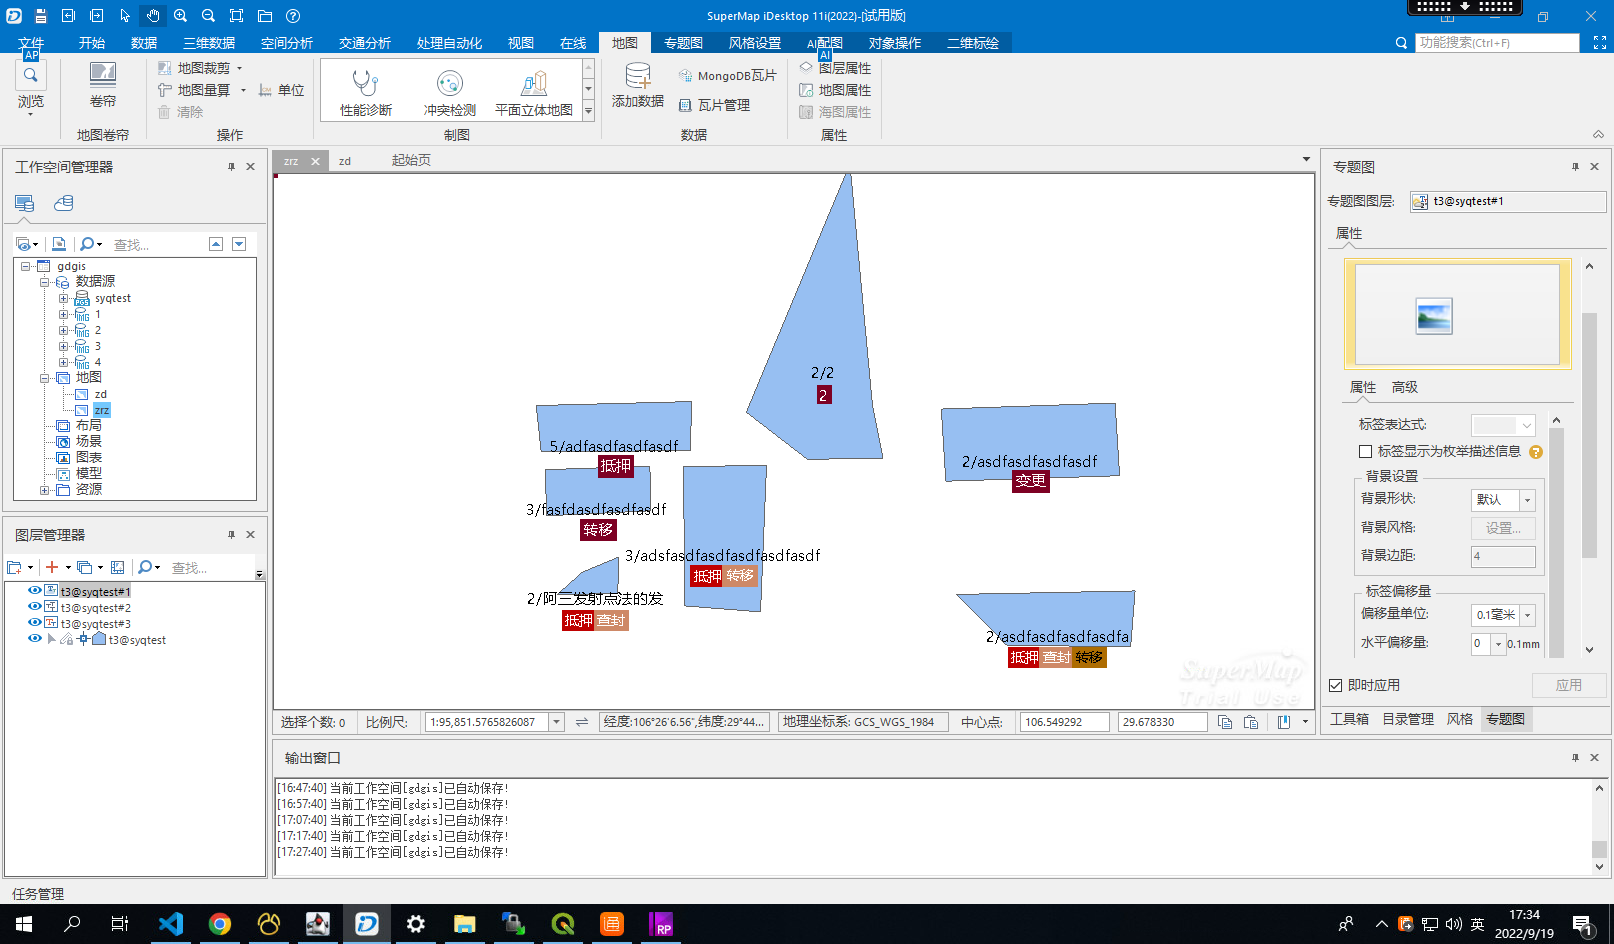Viewport: 1614px width, 944px height.
Task: Switch to the 高级 properties tab
Action: pyautogui.click(x=1404, y=387)
